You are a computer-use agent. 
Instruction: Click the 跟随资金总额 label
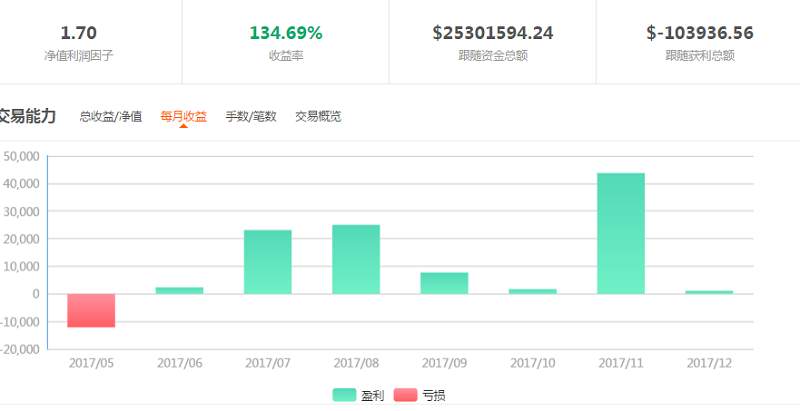pos(493,56)
